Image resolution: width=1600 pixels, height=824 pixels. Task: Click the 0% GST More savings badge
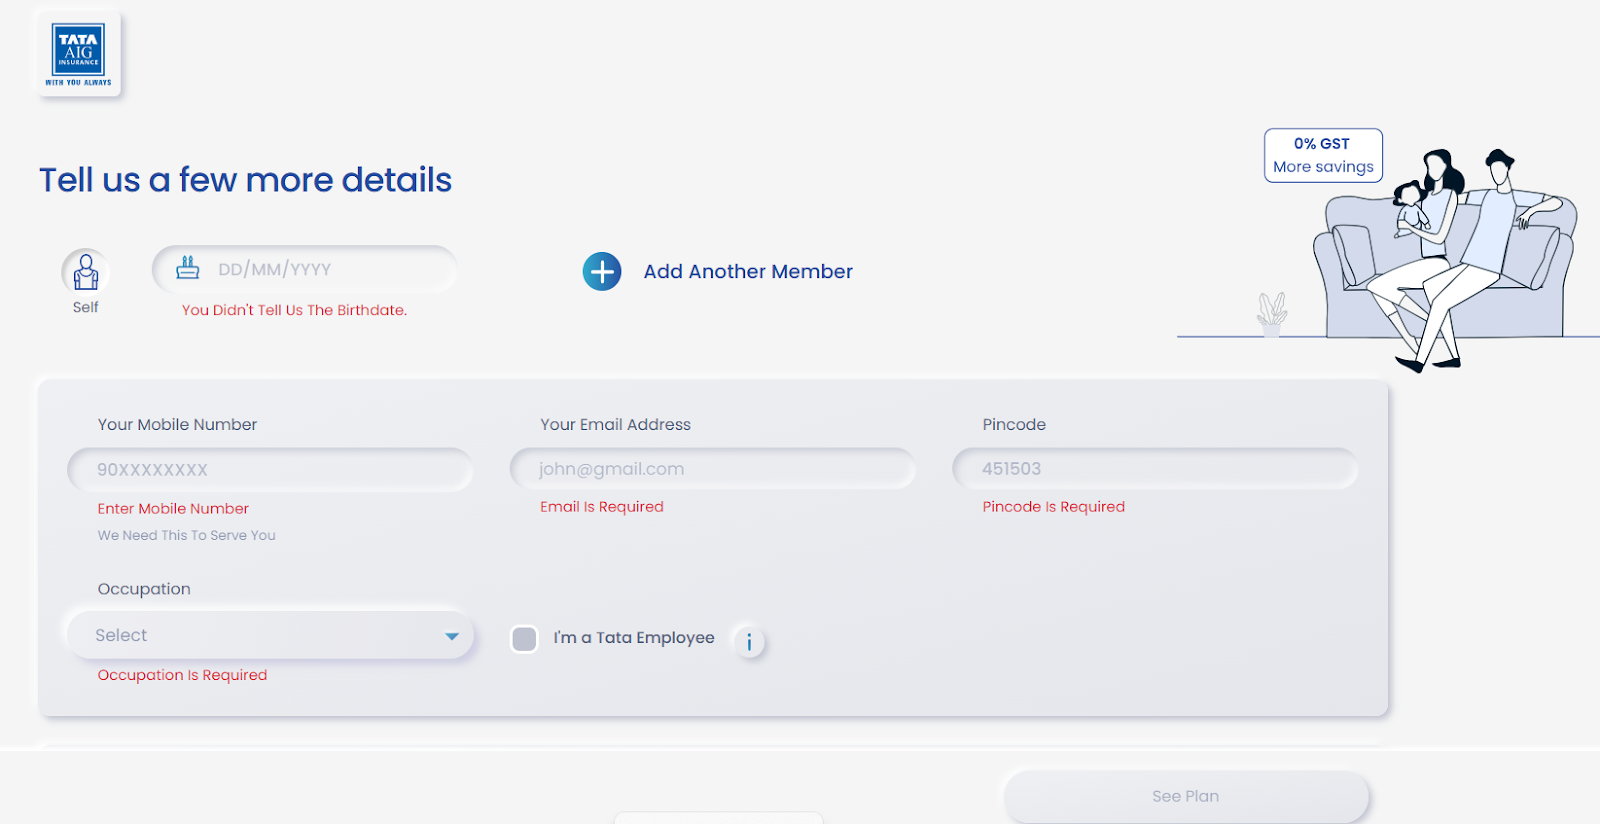1323,156
